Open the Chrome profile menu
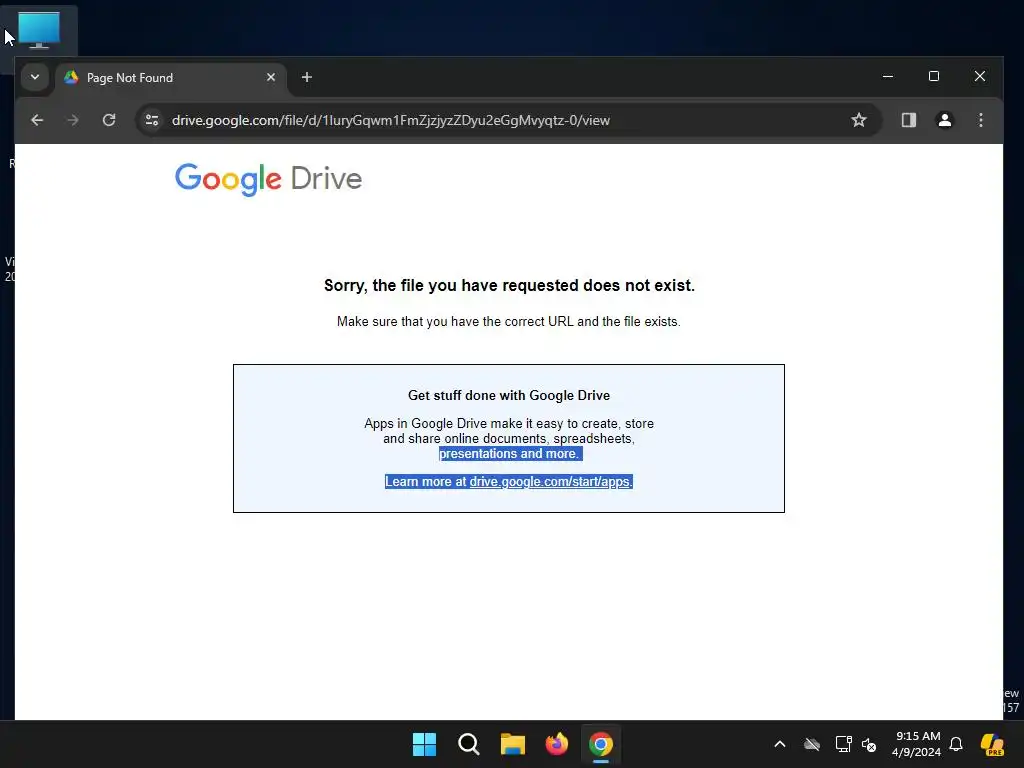1024x768 pixels. 944,120
